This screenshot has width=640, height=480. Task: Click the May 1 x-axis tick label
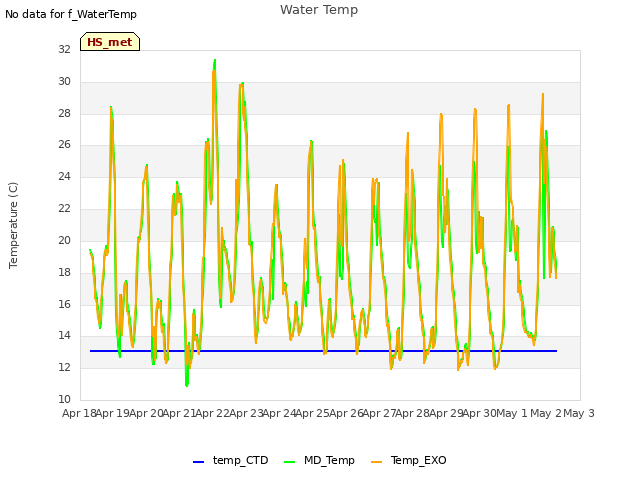(512, 413)
